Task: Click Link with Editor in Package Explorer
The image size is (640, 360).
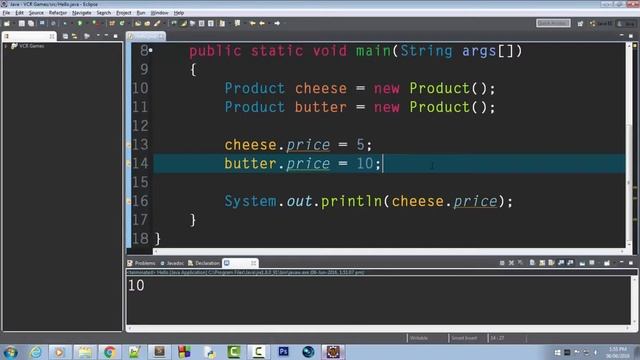Action: point(74,36)
